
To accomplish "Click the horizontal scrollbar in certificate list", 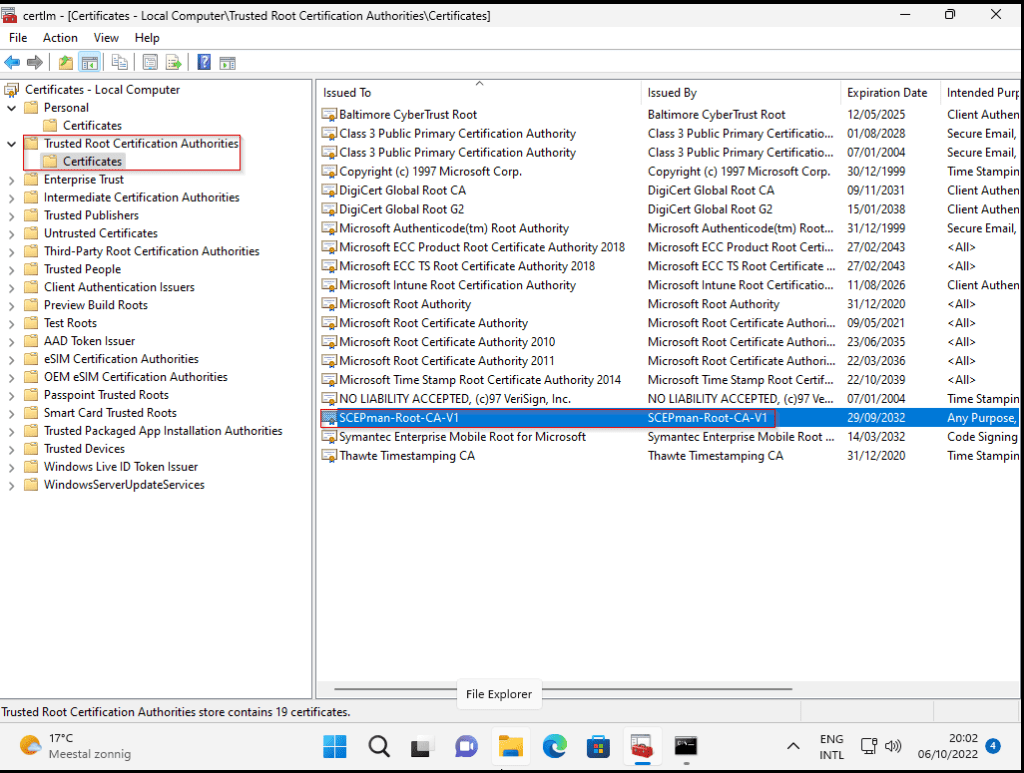I will pyautogui.click(x=560, y=689).
